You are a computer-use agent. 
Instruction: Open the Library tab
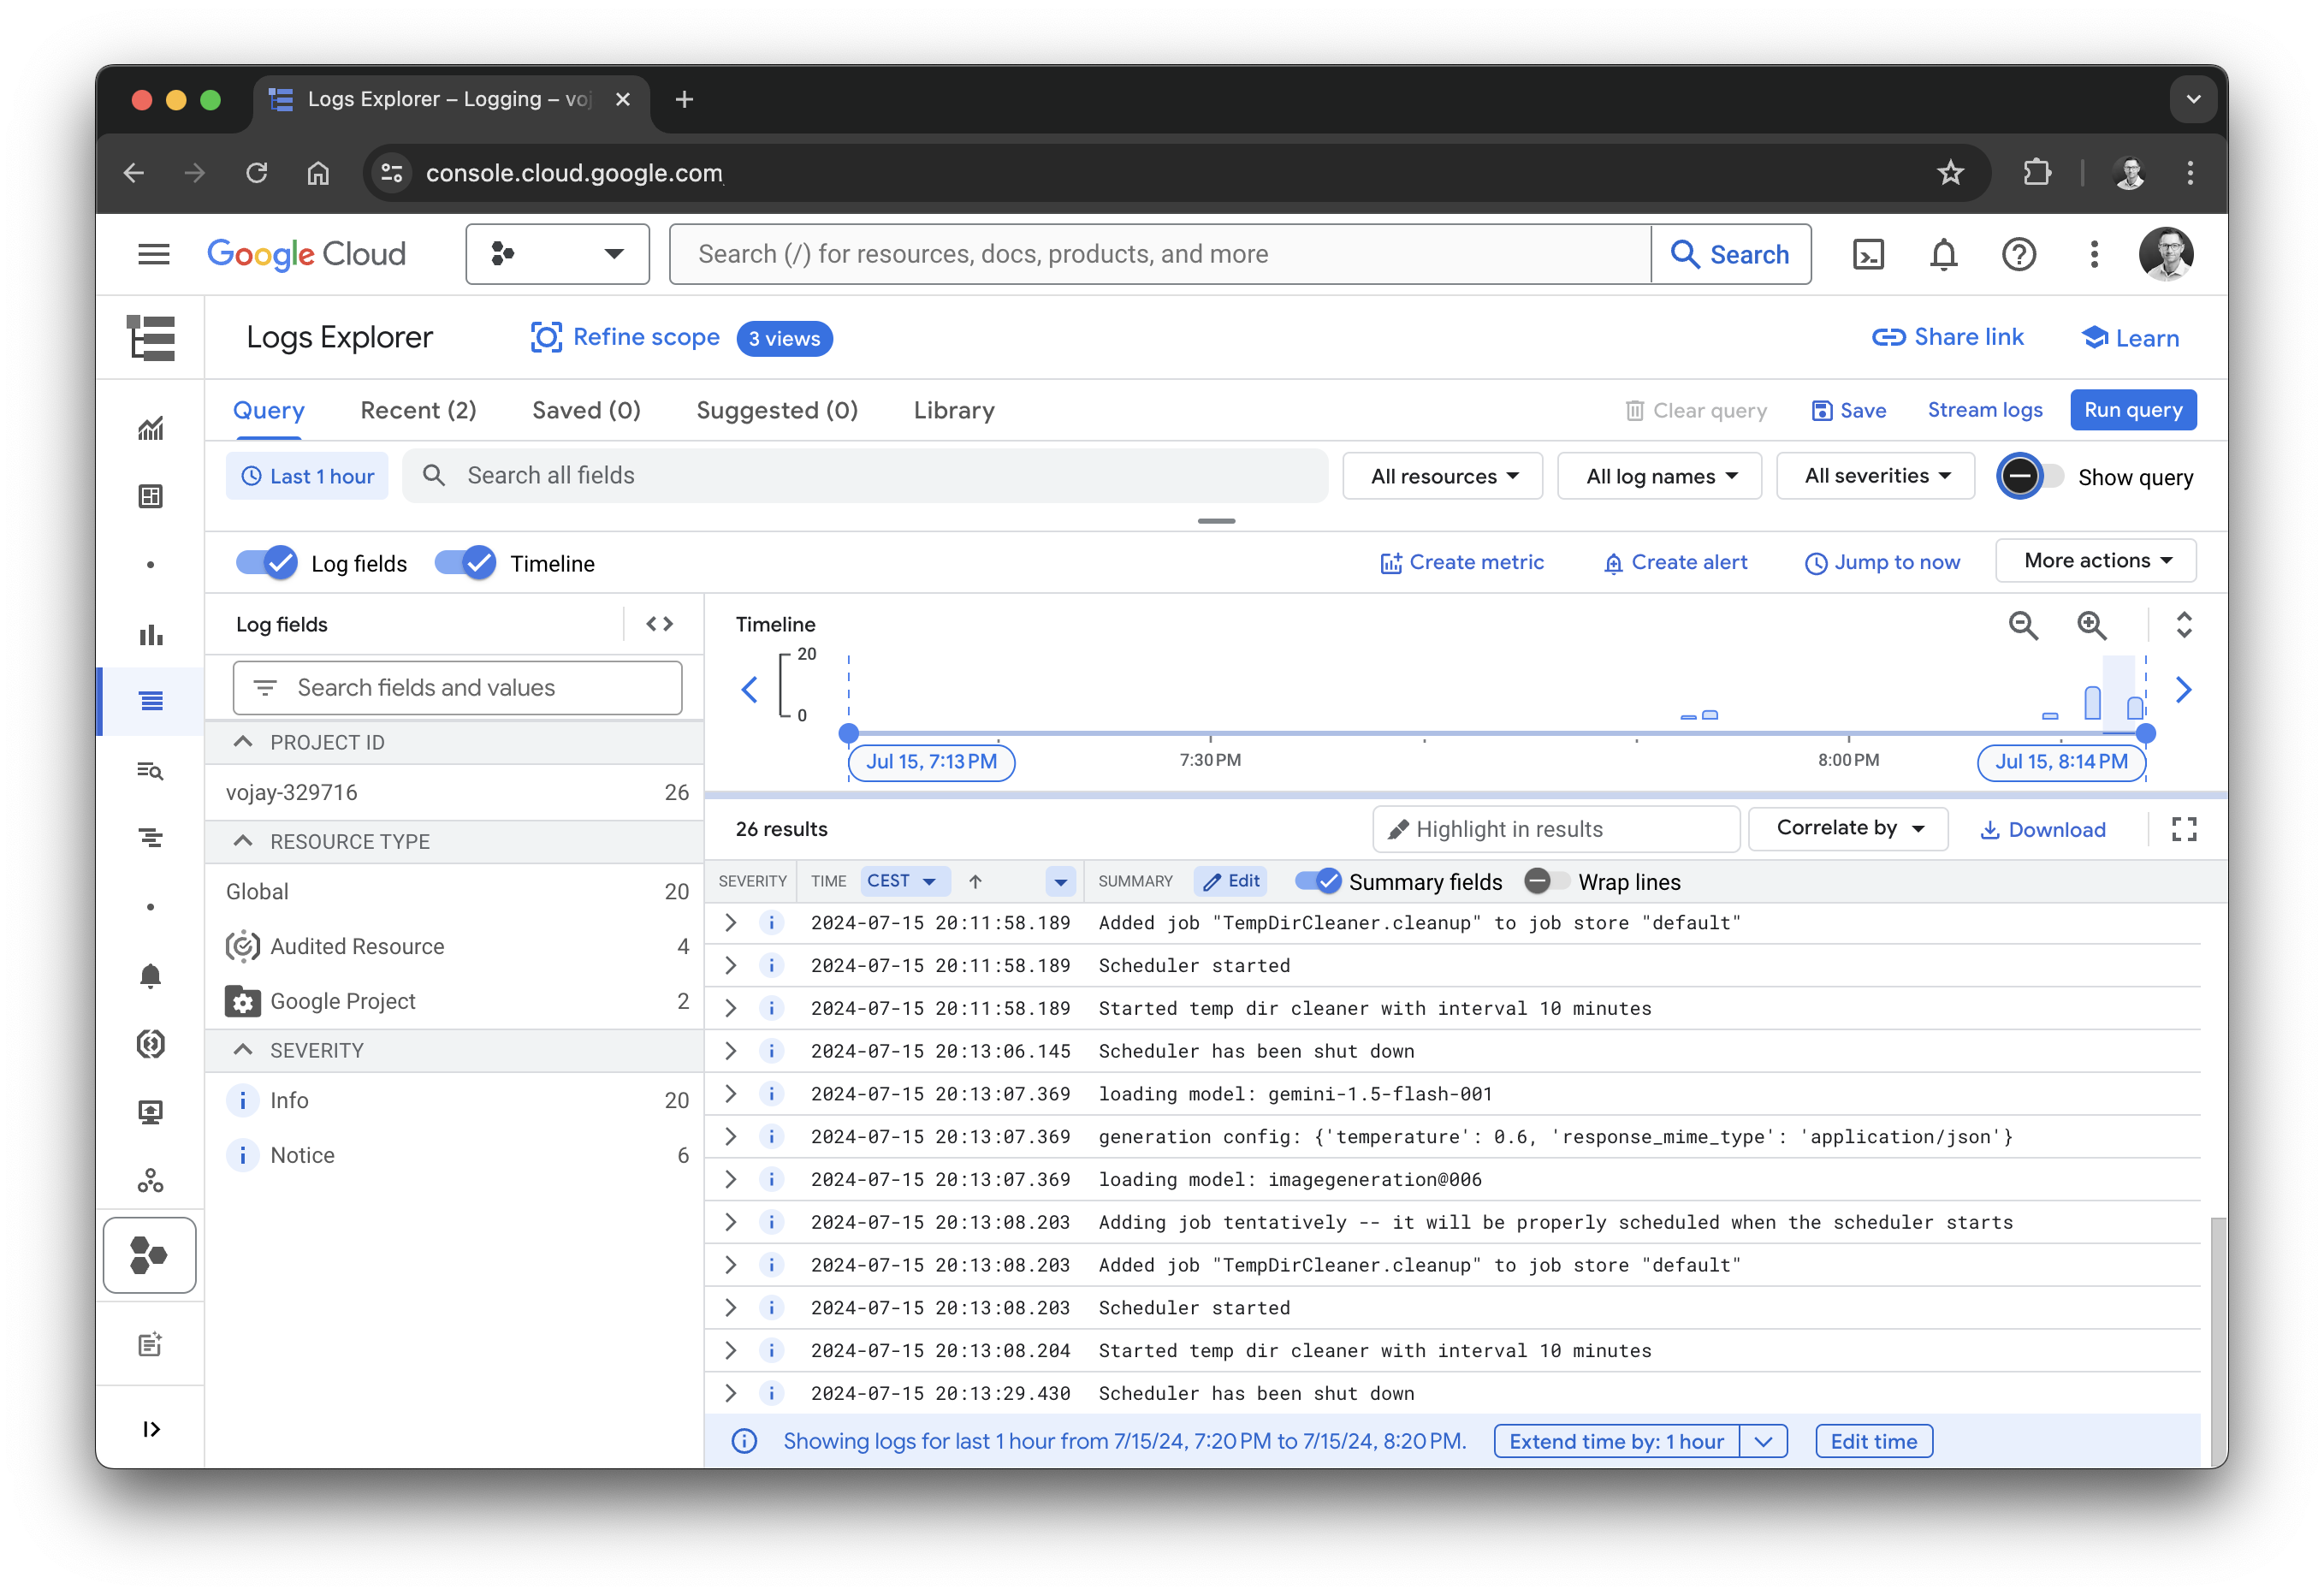[x=953, y=410]
